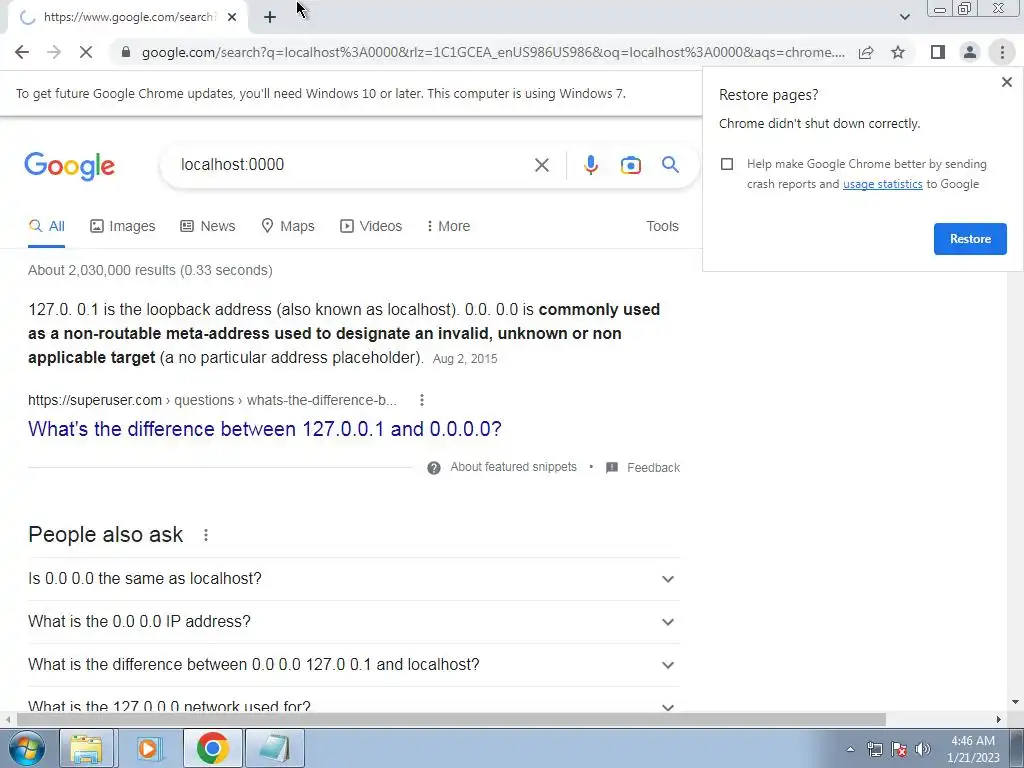Open a new tab
The height and width of the screenshot is (768, 1024).
(x=270, y=17)
